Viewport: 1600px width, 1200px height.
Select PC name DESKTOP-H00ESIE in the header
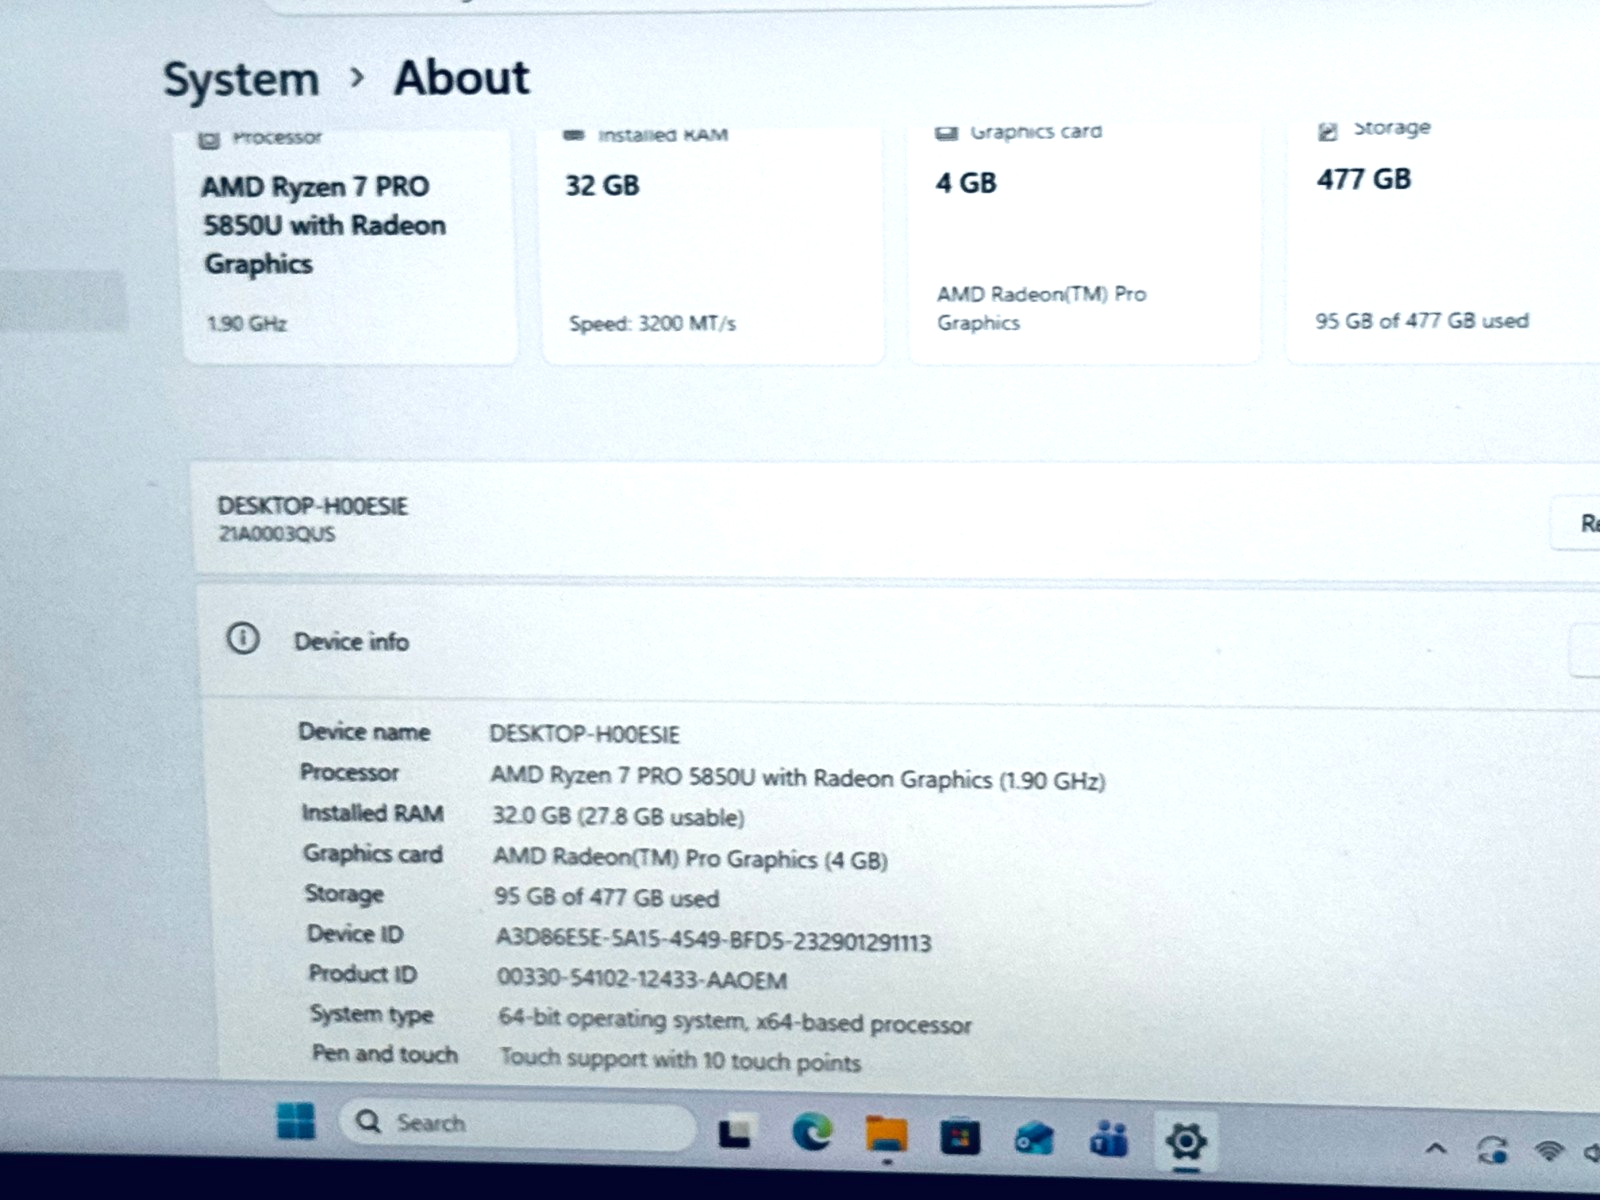(313, 506)
